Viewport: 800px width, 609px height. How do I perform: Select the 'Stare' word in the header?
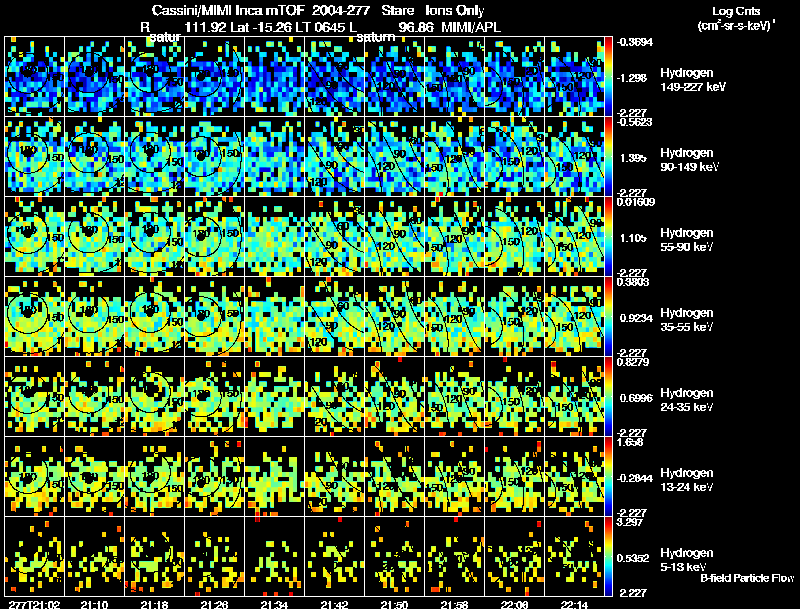coord(398,10)
